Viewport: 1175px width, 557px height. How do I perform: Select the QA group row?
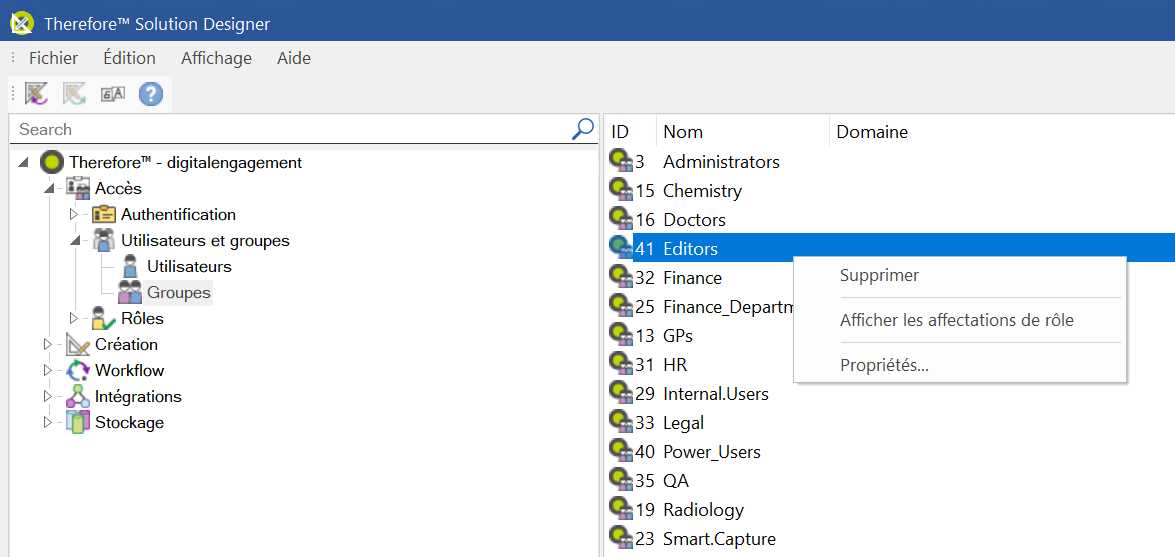tap(676, 481)
